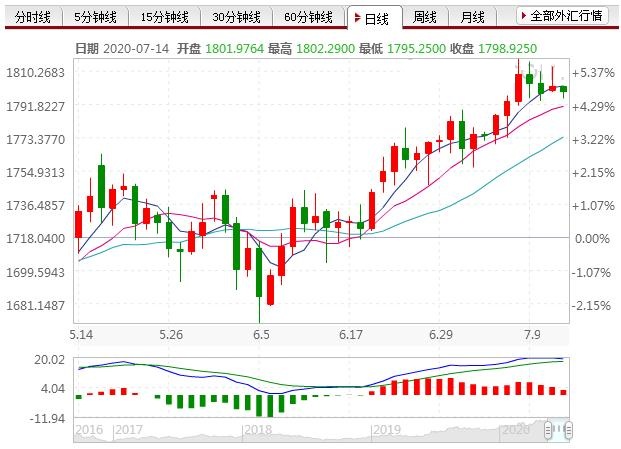Click the price label 1718.0400
Screen dimensions: 621x449
coord(35,239)
